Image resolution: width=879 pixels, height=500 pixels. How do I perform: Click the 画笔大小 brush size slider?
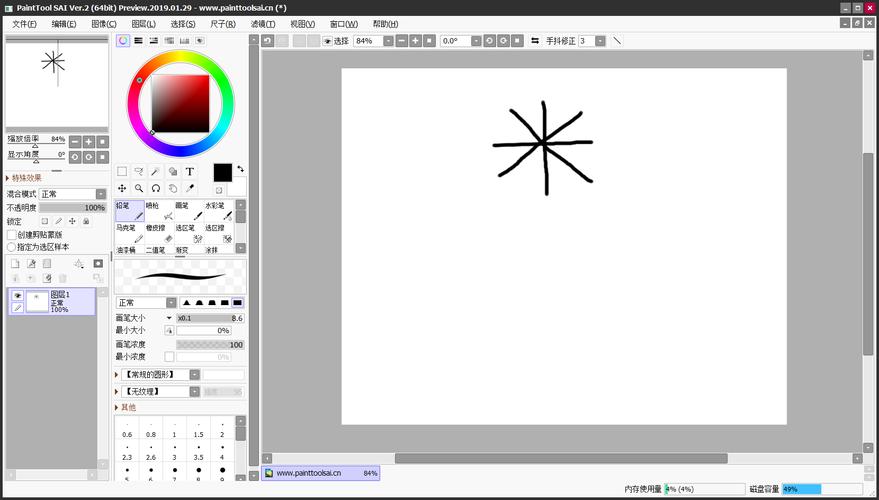pos(210,318)
